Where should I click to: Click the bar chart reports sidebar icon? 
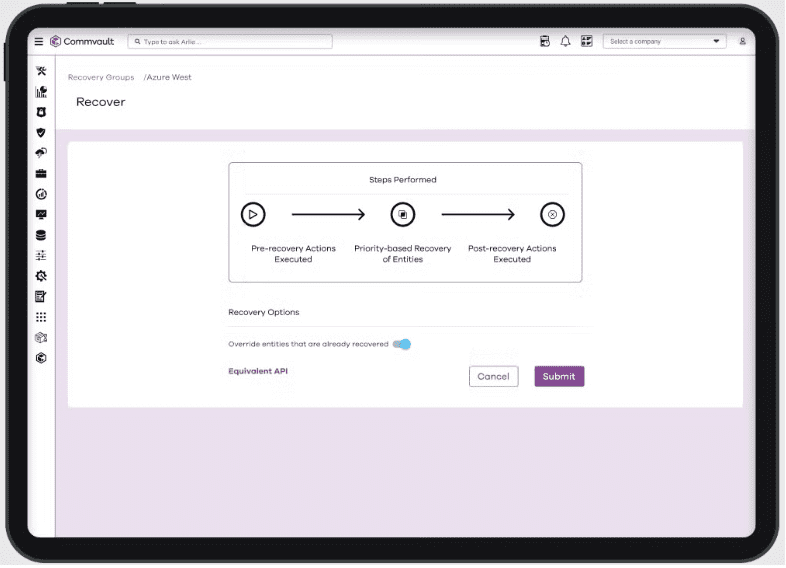point(41,92)
